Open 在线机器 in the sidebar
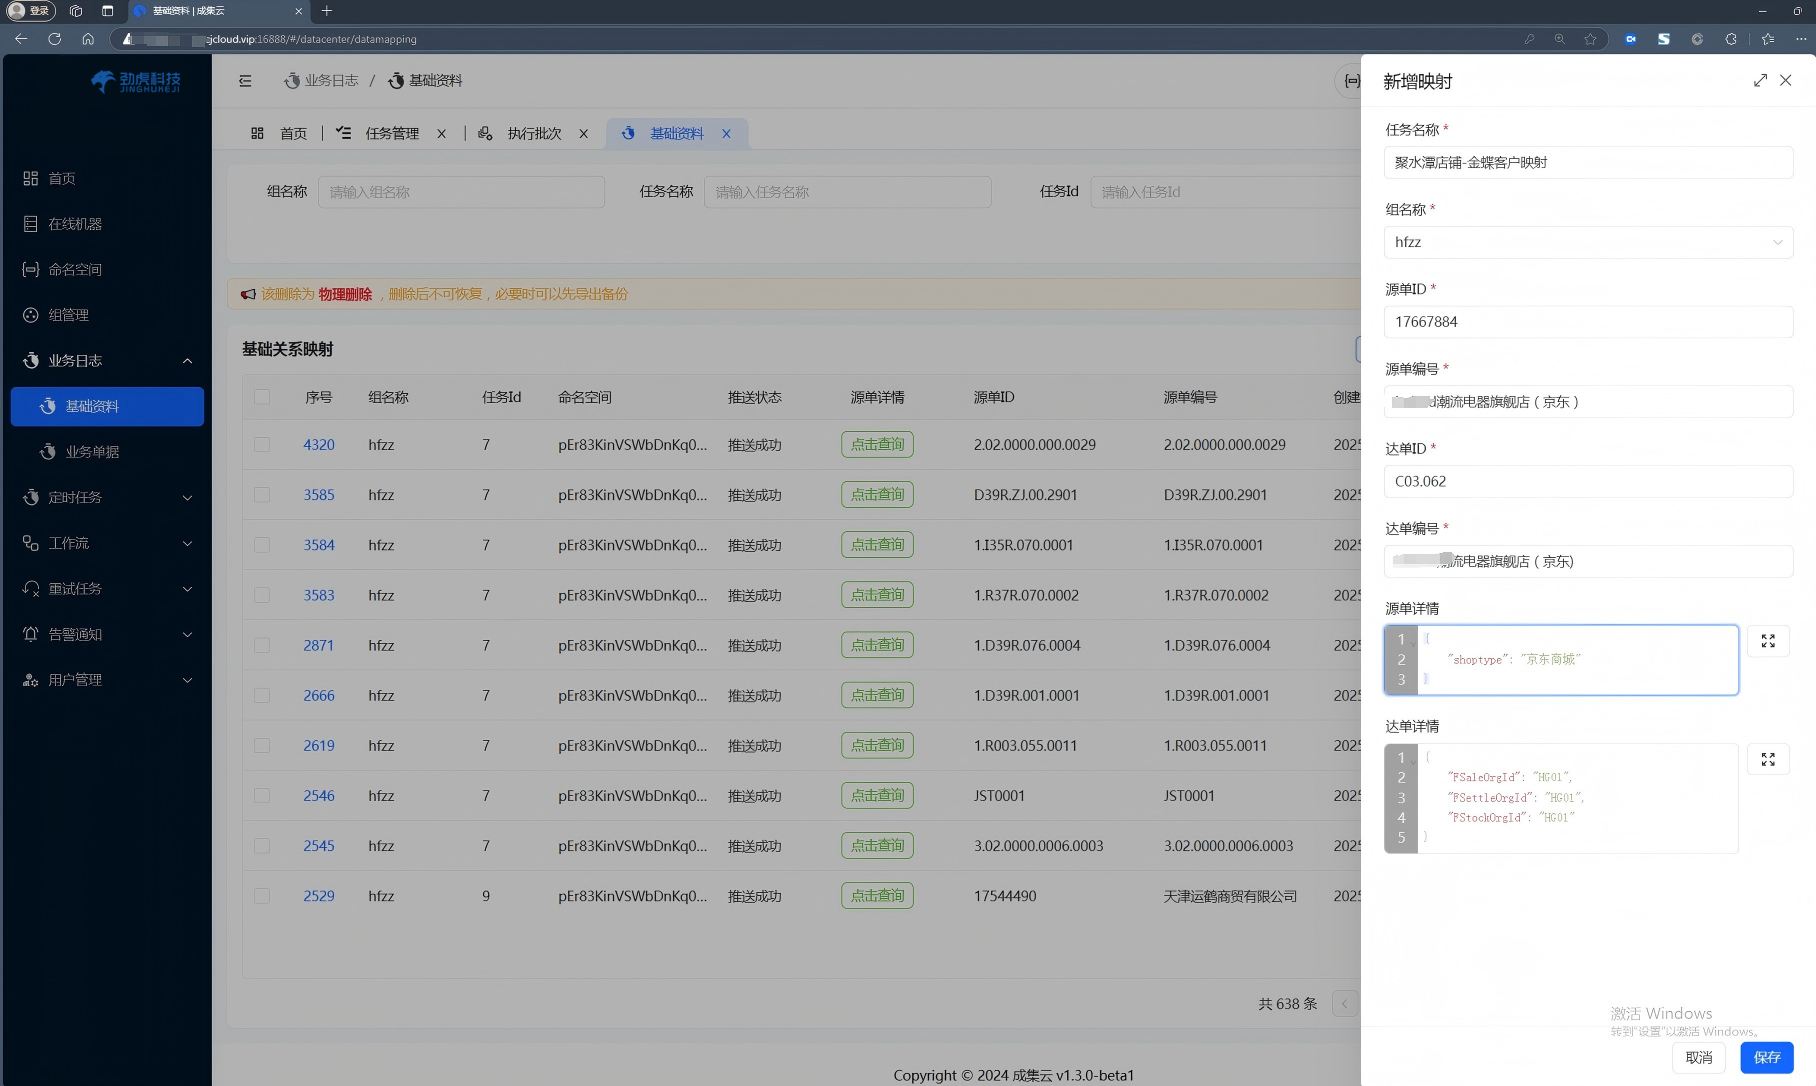Image resolution: width=1816 pixels, height=1086 pixels. [75, 224]
